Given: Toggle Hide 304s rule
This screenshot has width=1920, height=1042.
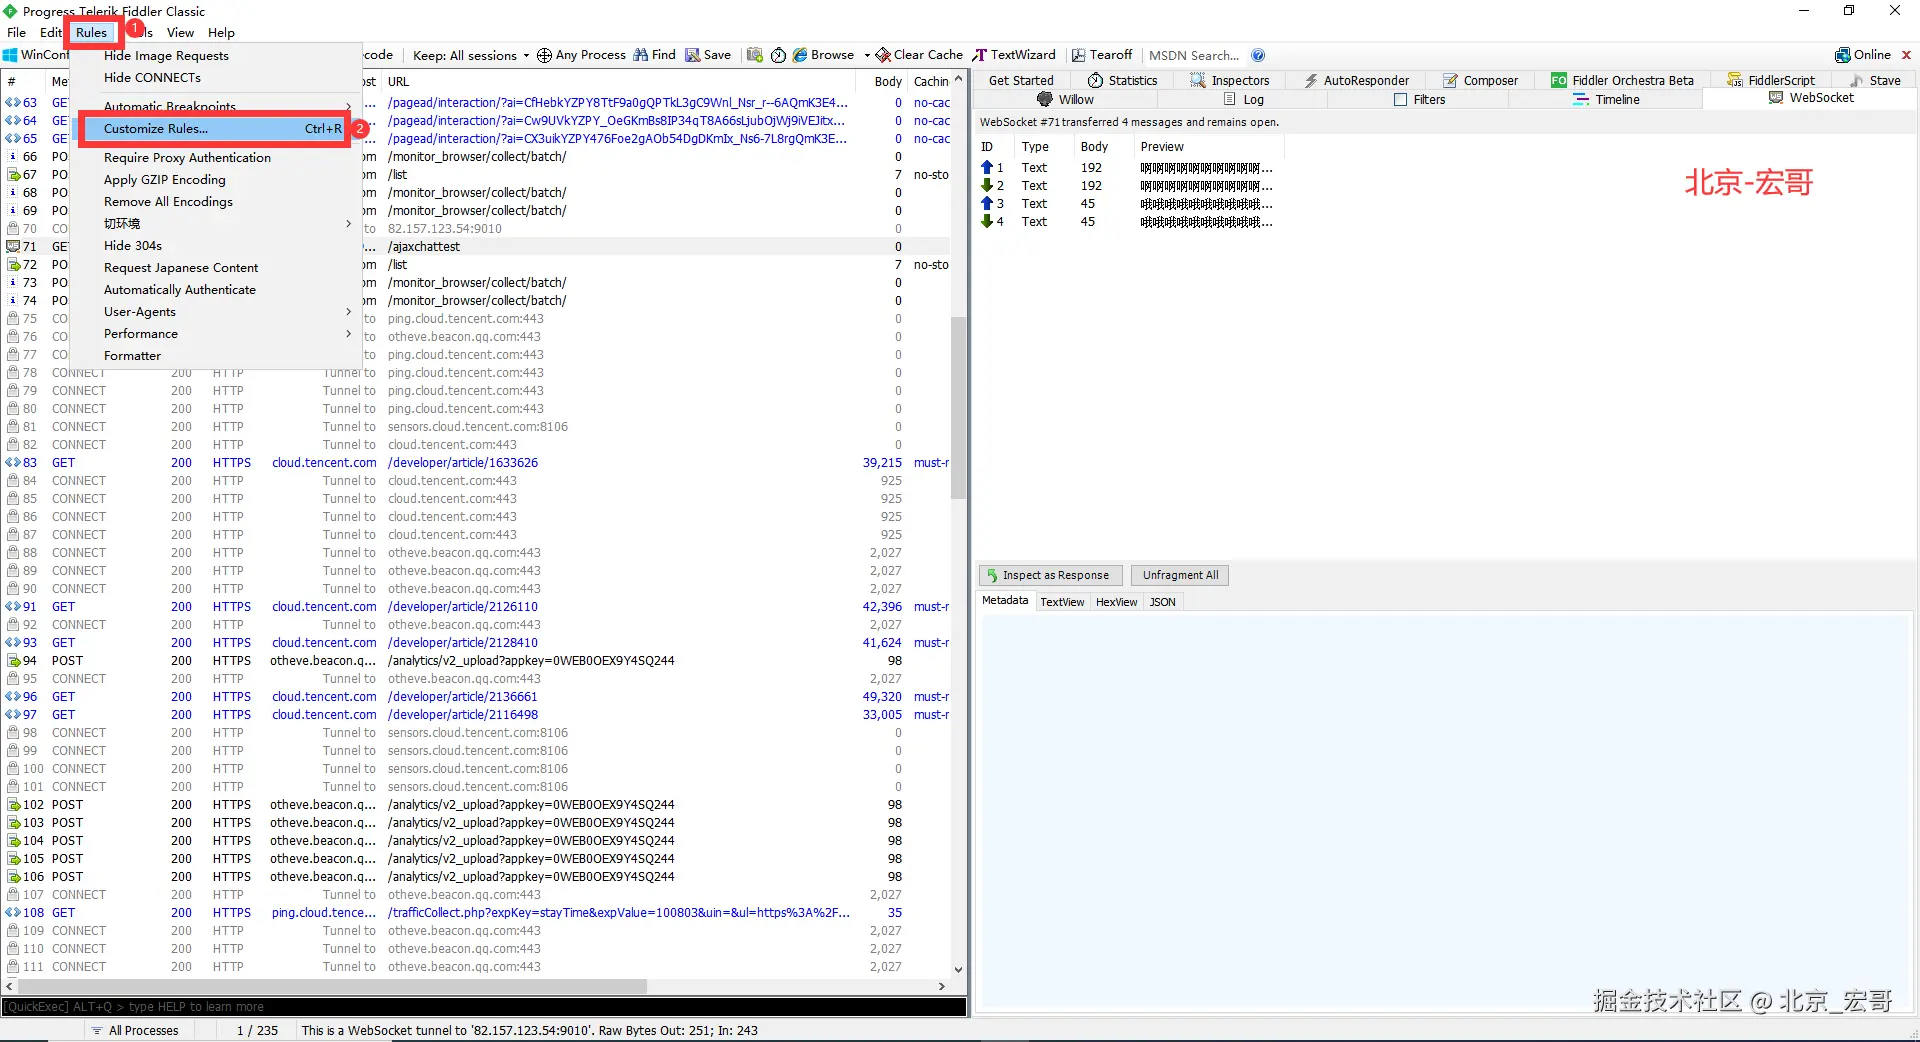Looking at the screenshot, I should (x=133, y=245).
